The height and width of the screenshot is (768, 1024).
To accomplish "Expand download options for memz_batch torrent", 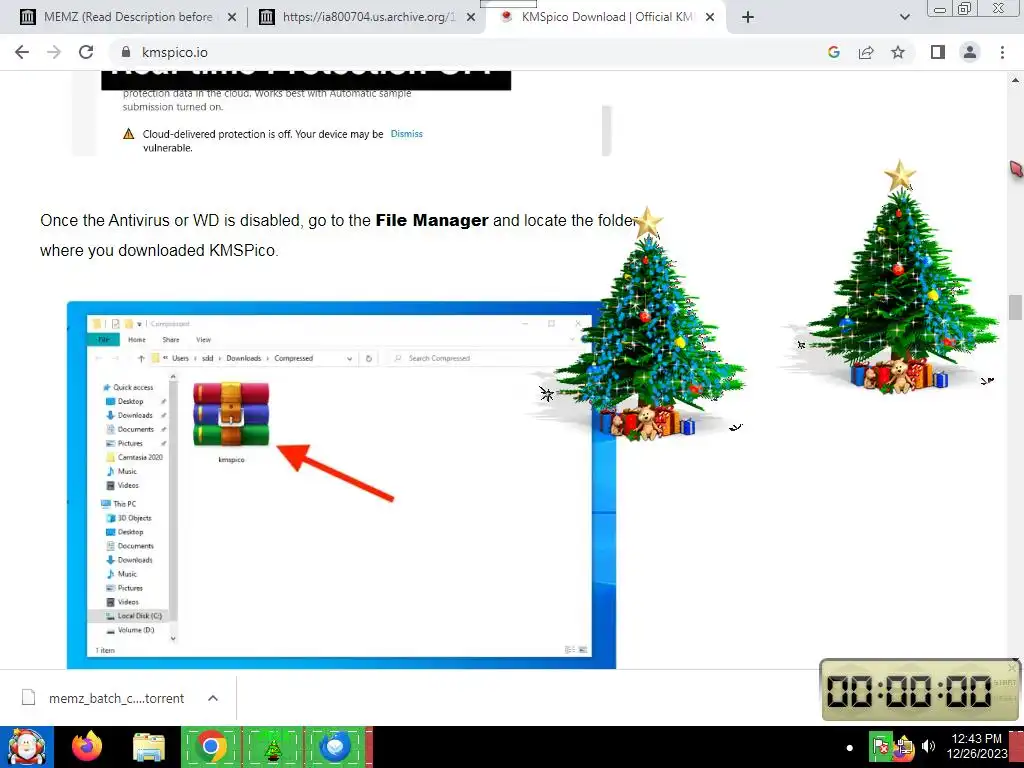I will tap(213, 697).
